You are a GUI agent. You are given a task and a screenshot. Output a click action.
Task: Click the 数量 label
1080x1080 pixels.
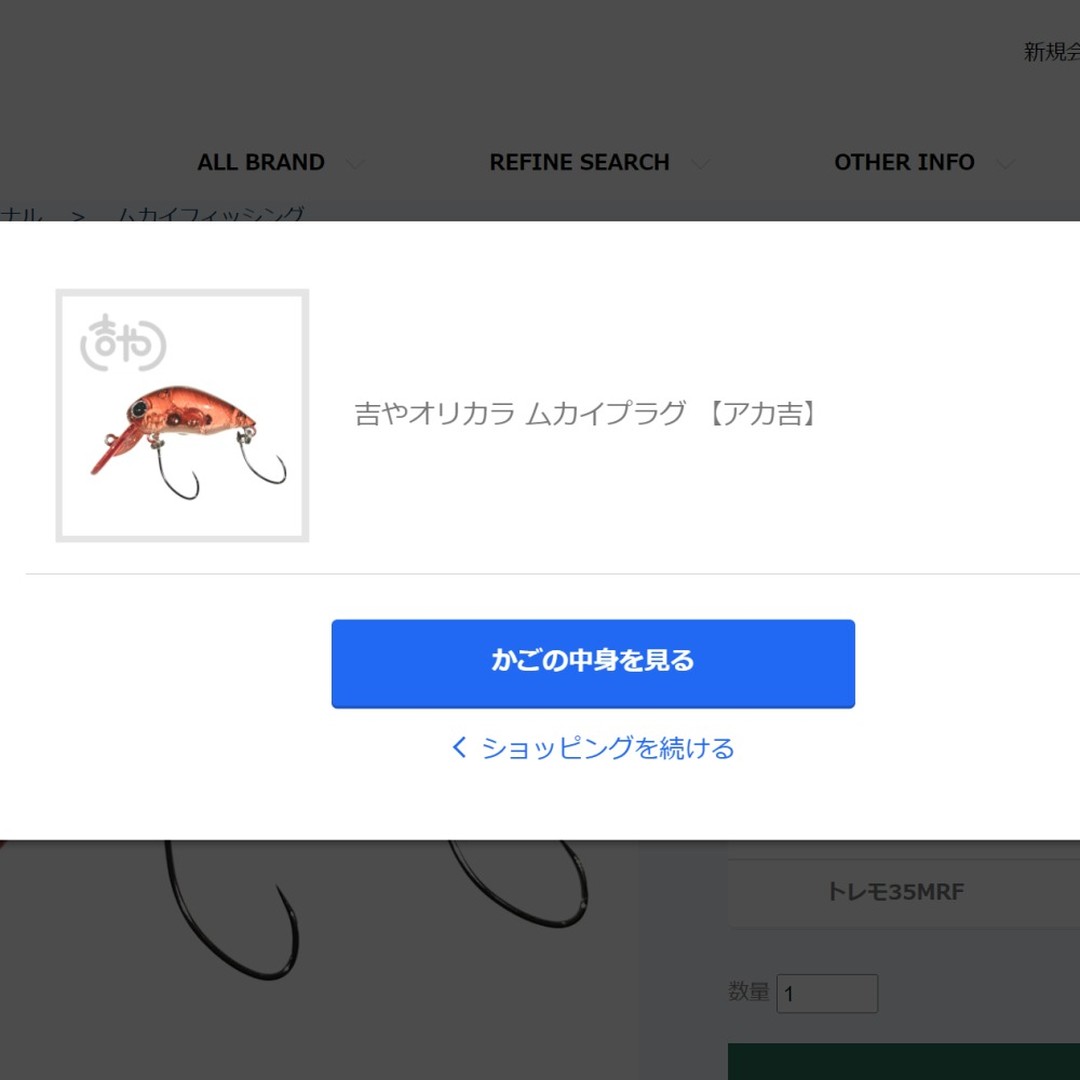[749, 992]
